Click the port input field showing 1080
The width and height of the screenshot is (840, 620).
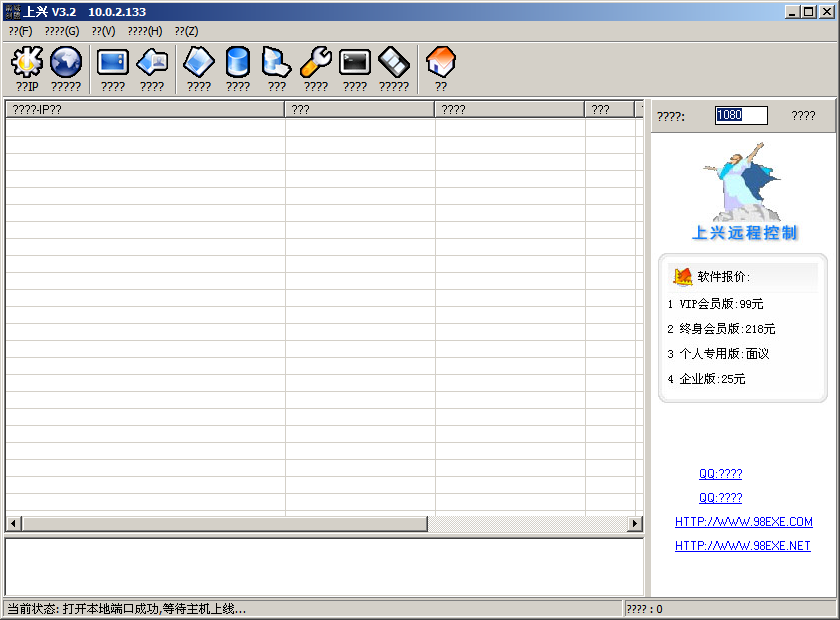[741, 115]
